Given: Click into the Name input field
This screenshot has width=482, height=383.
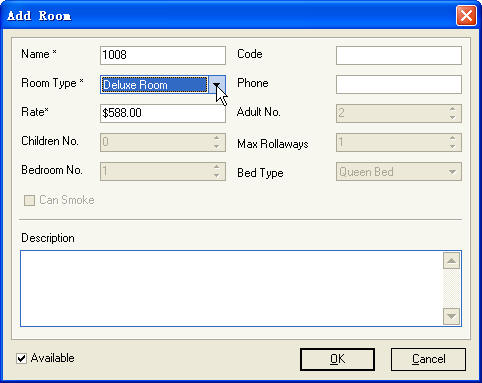Looking at the screenshot, I should (163, 55).
